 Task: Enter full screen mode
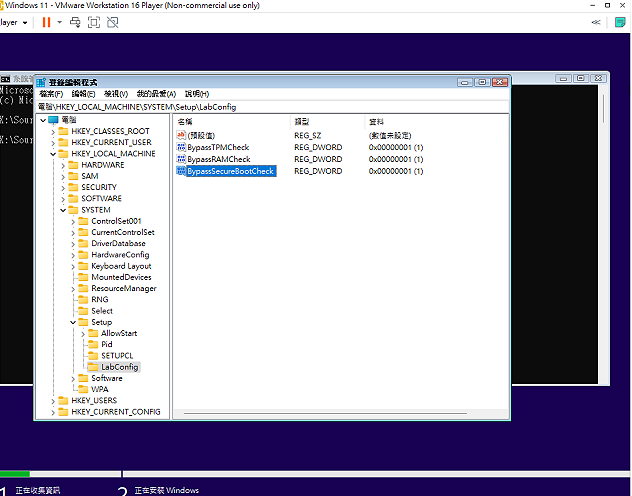click(x=94, y=22)
